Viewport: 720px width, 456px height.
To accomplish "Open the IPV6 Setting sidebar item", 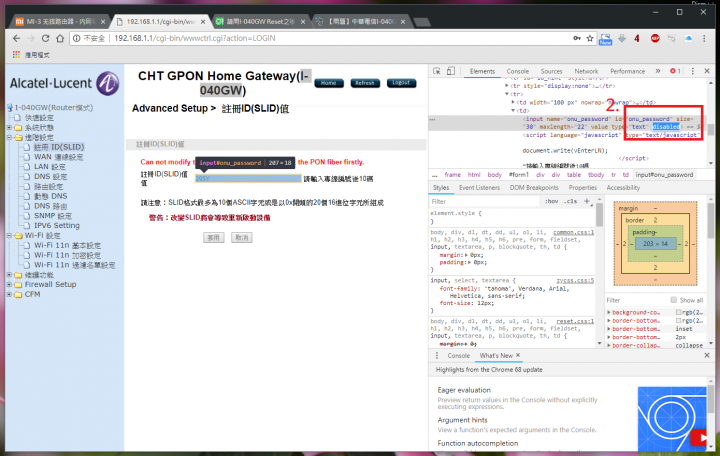I will point(56,225).
